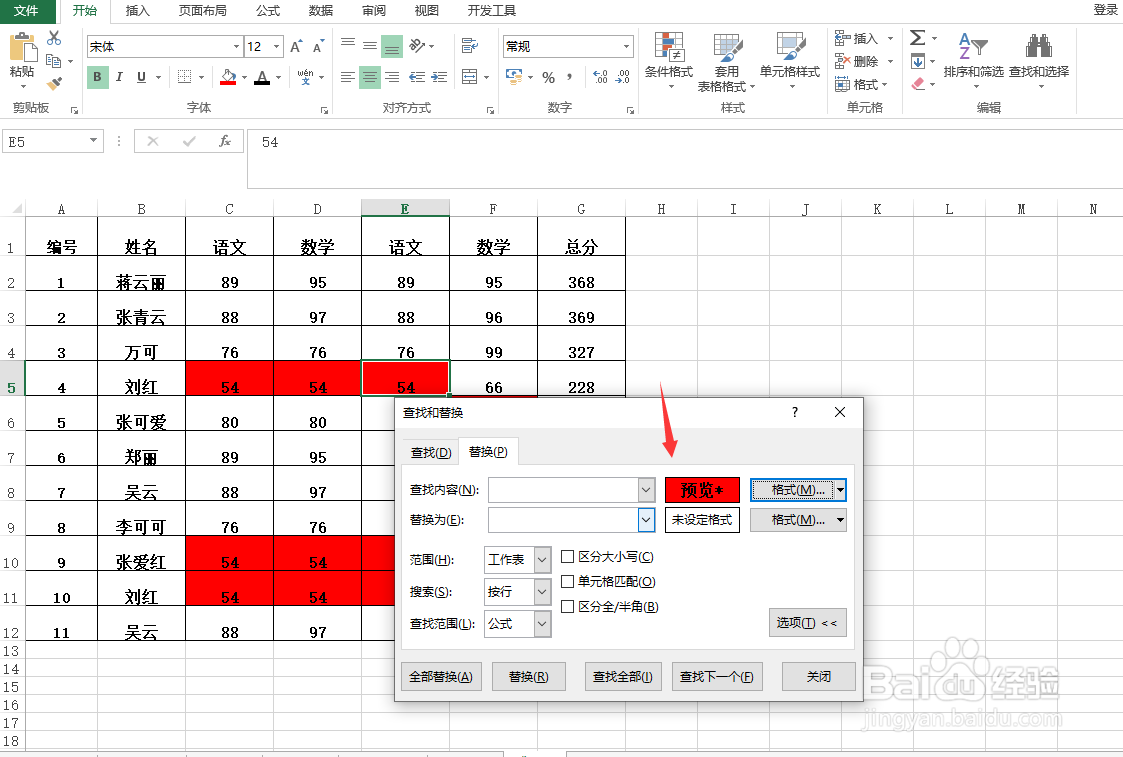
Task: Open 搜索 按行 dropdown
Action: click(542, 592)
